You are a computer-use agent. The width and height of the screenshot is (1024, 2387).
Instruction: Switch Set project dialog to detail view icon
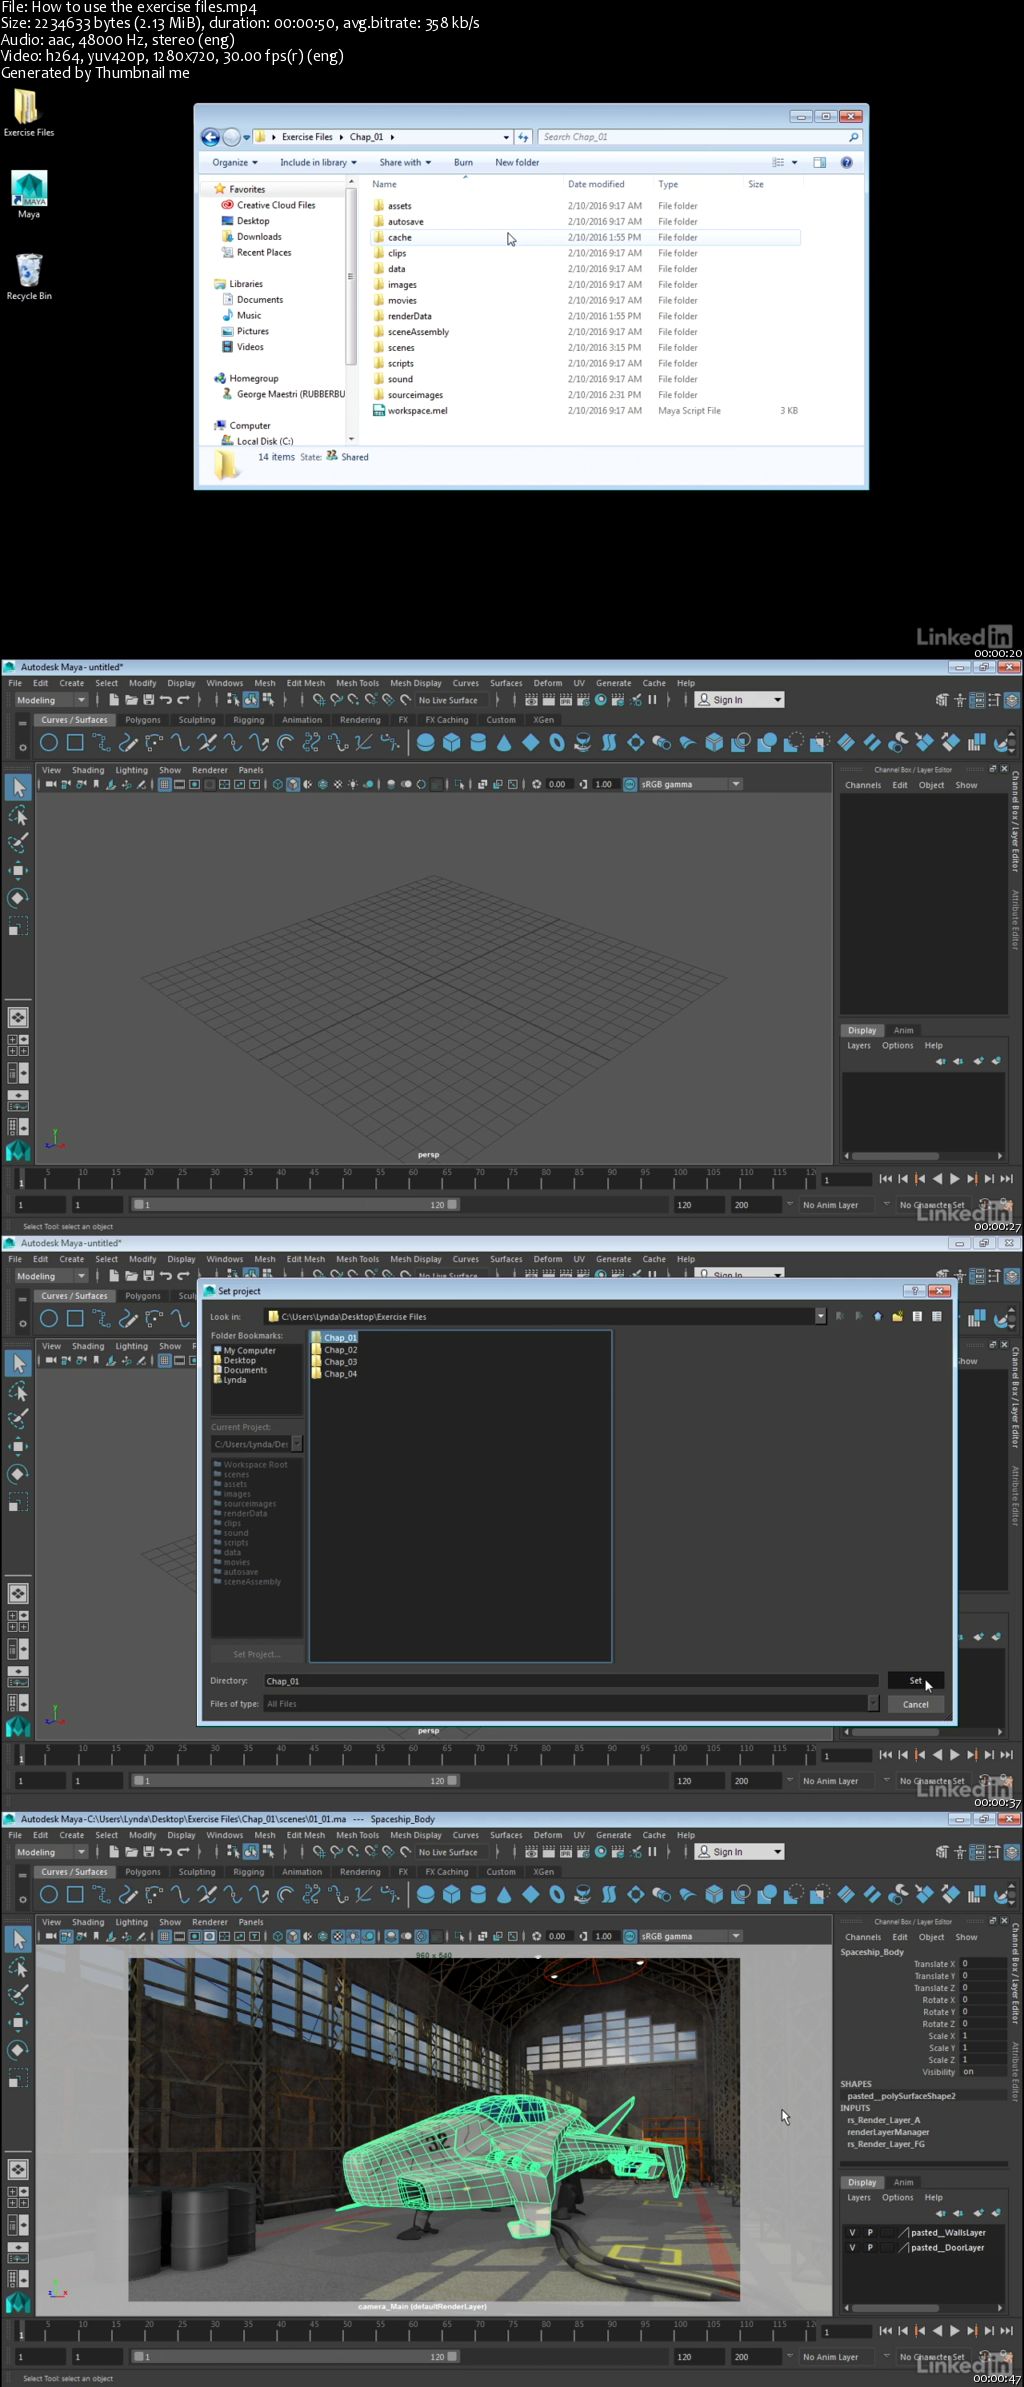click(x=937, y=1316)
